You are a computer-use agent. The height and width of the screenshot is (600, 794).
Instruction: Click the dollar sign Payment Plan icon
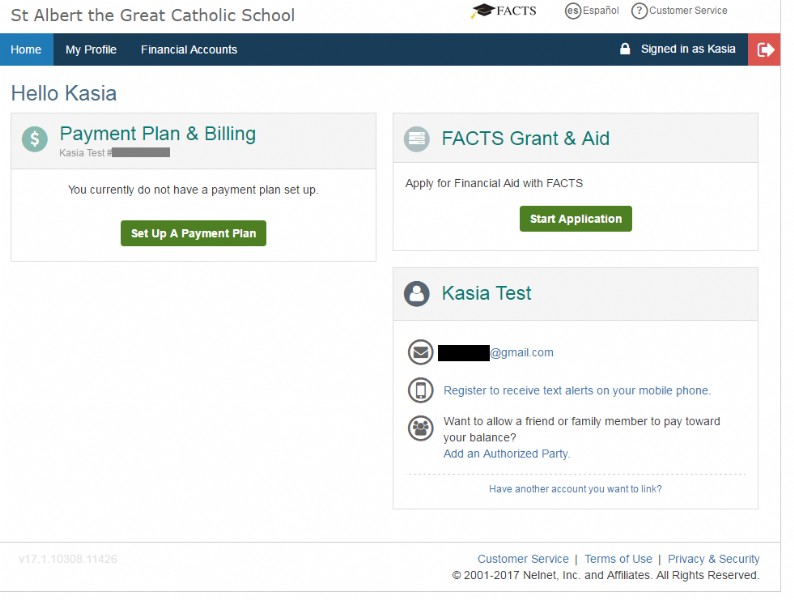point(34,139)
